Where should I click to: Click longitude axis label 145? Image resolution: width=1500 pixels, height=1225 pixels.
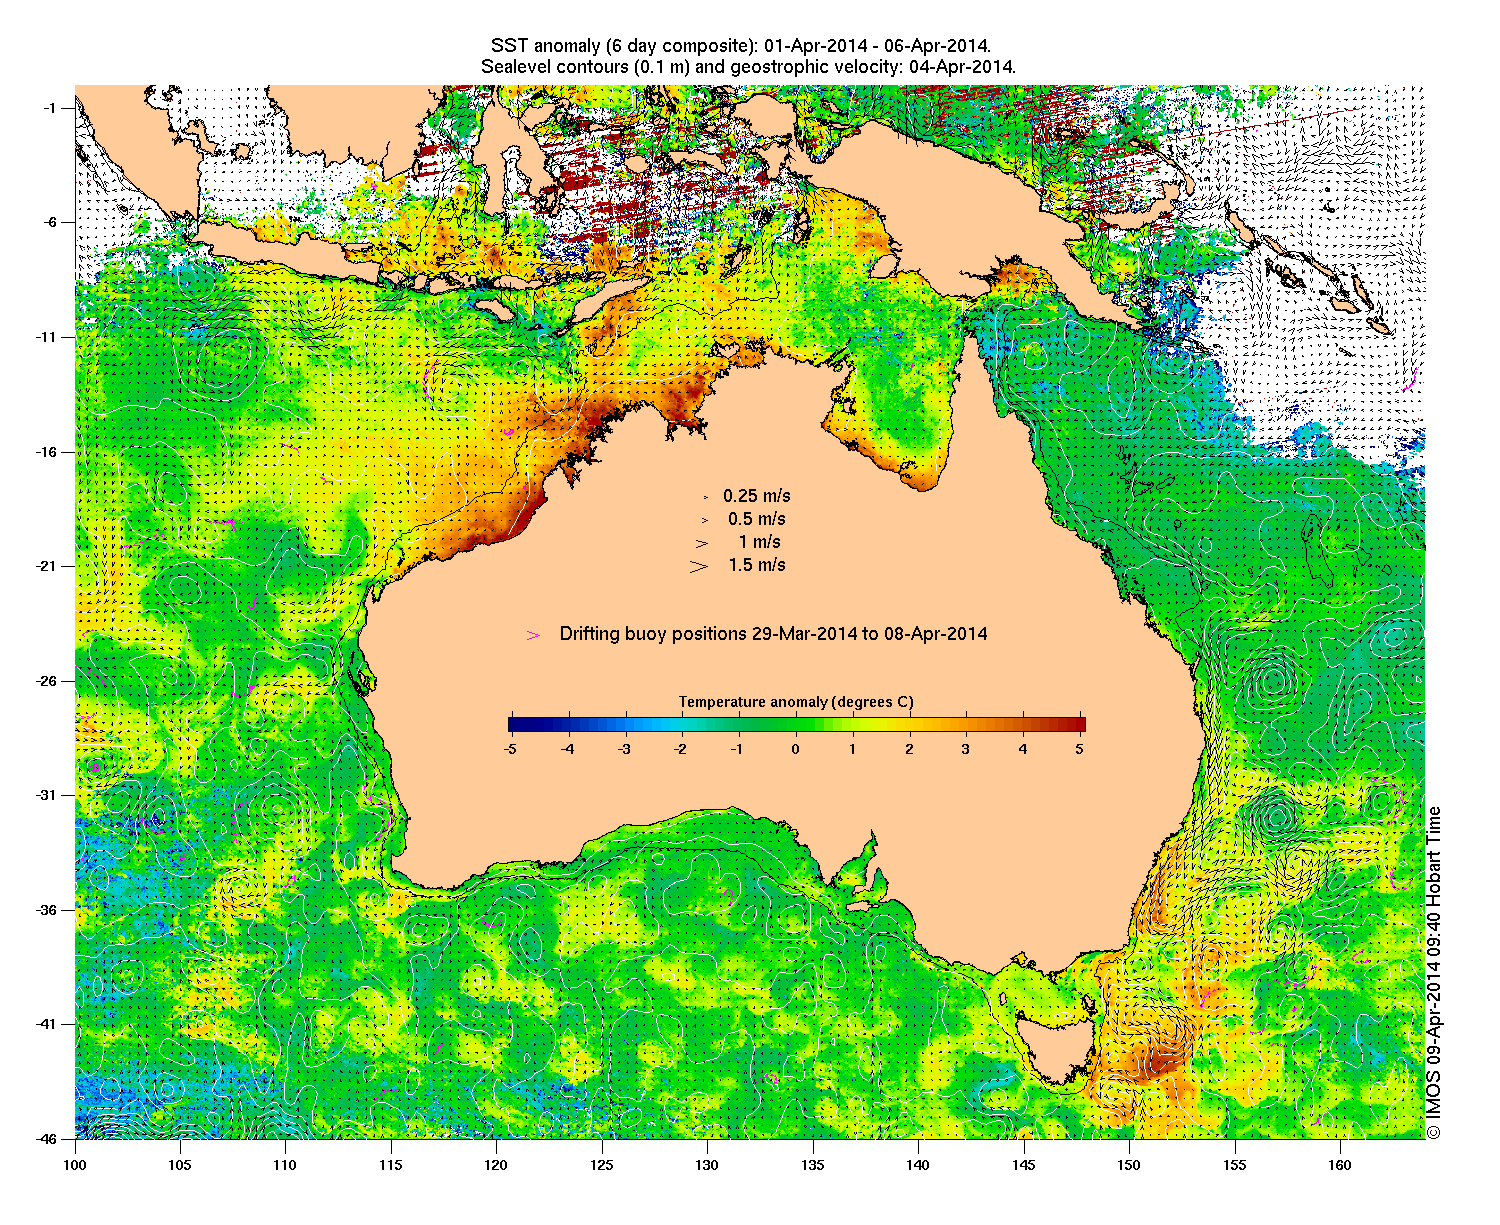1023,1165
